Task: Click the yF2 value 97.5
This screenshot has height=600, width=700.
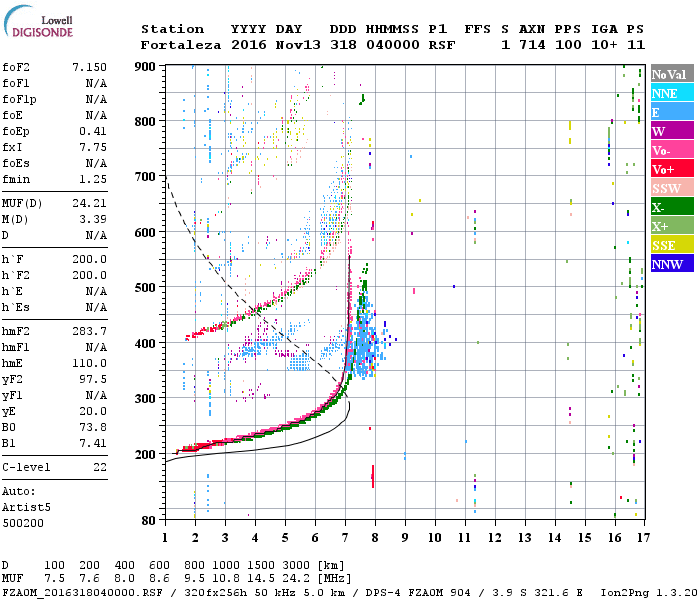Action: tap(93, 379)
